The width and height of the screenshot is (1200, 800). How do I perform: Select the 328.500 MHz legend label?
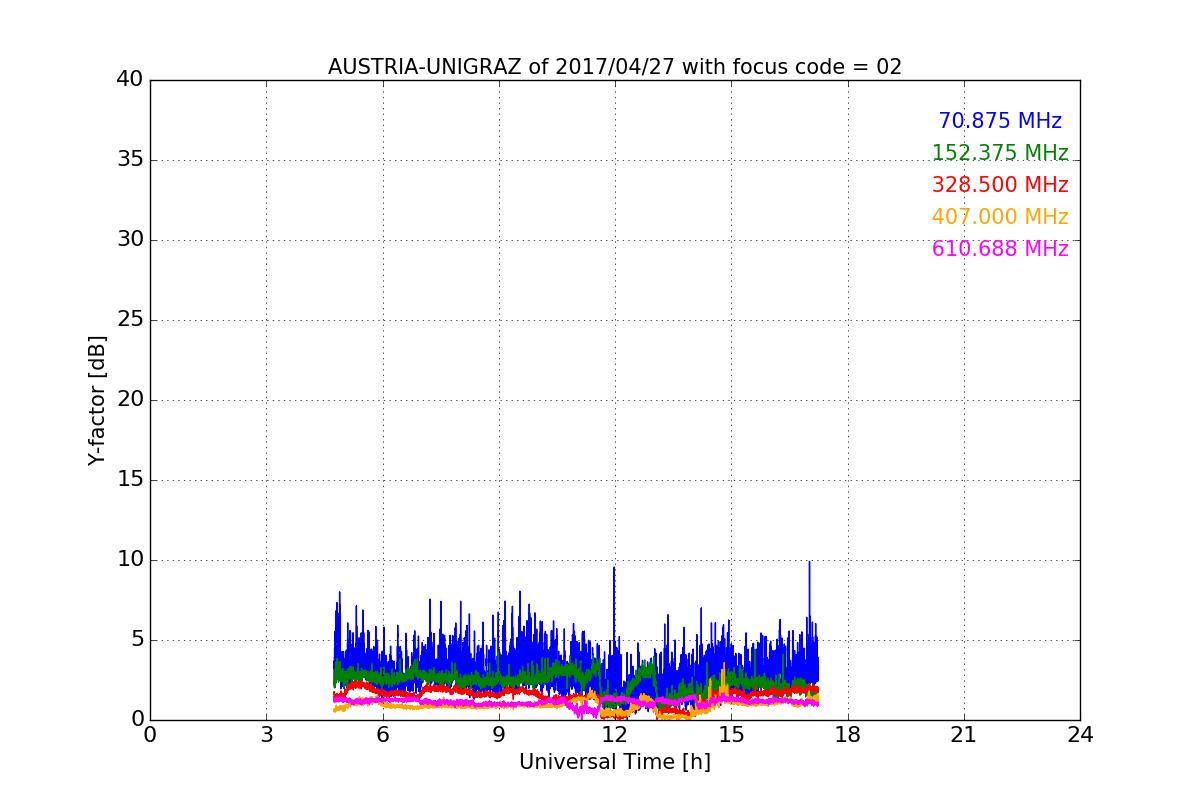[1000, 185]
